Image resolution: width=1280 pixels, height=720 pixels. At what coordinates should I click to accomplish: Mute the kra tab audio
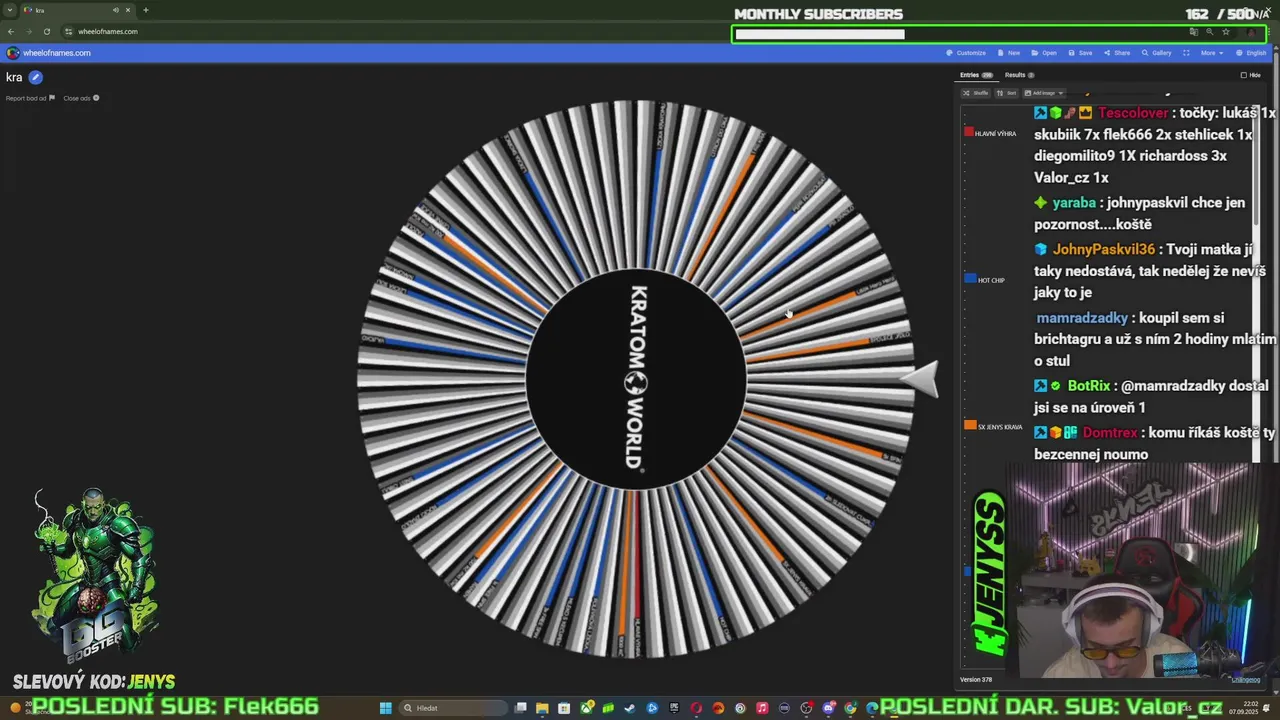115,10
